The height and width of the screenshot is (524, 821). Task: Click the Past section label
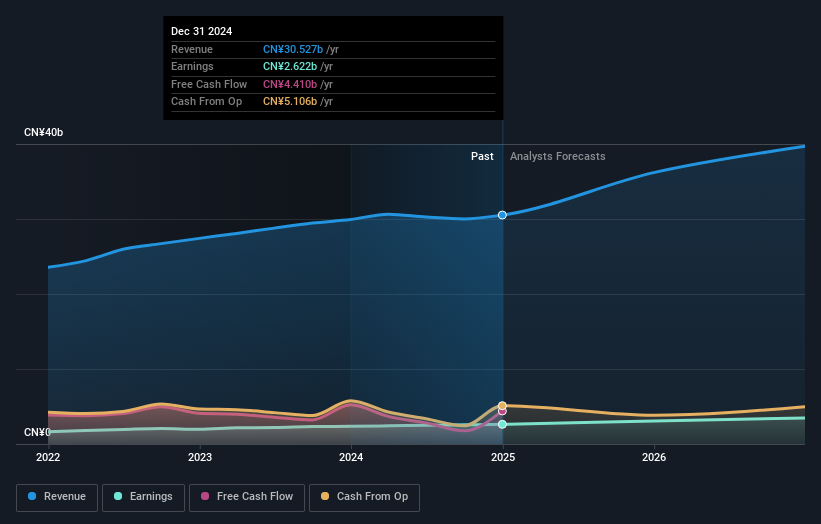coord(482,156)
